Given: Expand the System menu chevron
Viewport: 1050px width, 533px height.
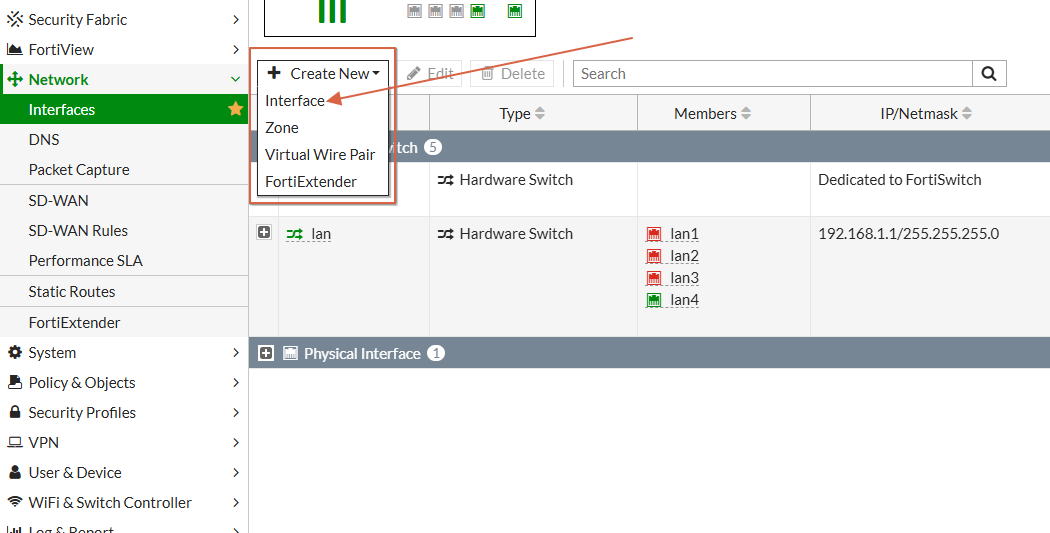Looking at the screenshot, I should point(236,352).
